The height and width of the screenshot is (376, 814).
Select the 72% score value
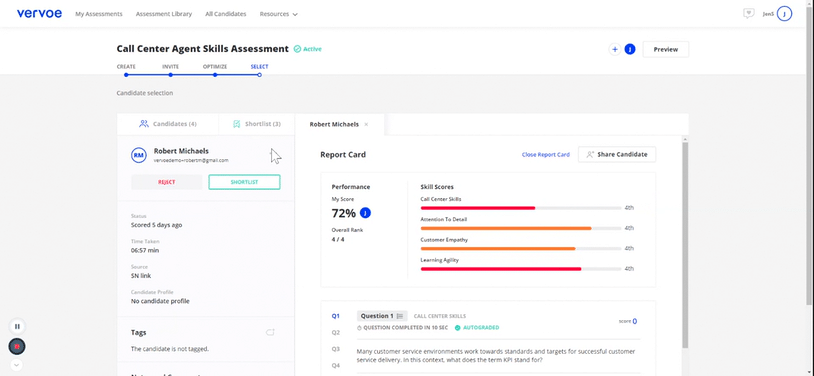click(x=343, y=213)
